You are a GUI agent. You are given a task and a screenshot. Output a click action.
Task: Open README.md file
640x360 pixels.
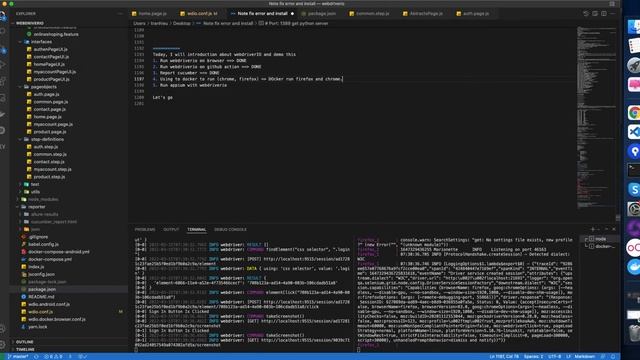pos(41,297)
